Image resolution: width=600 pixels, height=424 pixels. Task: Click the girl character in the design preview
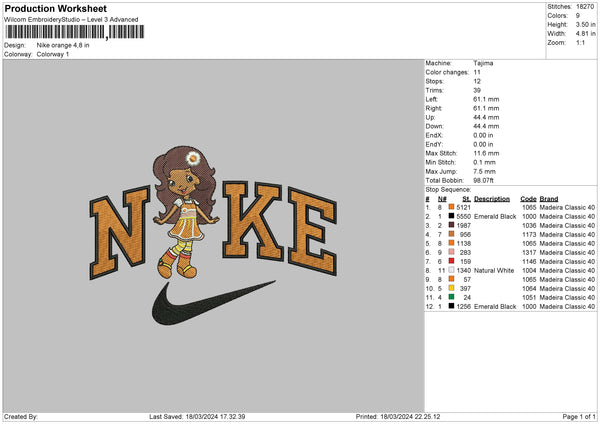[x=185, y=211]
